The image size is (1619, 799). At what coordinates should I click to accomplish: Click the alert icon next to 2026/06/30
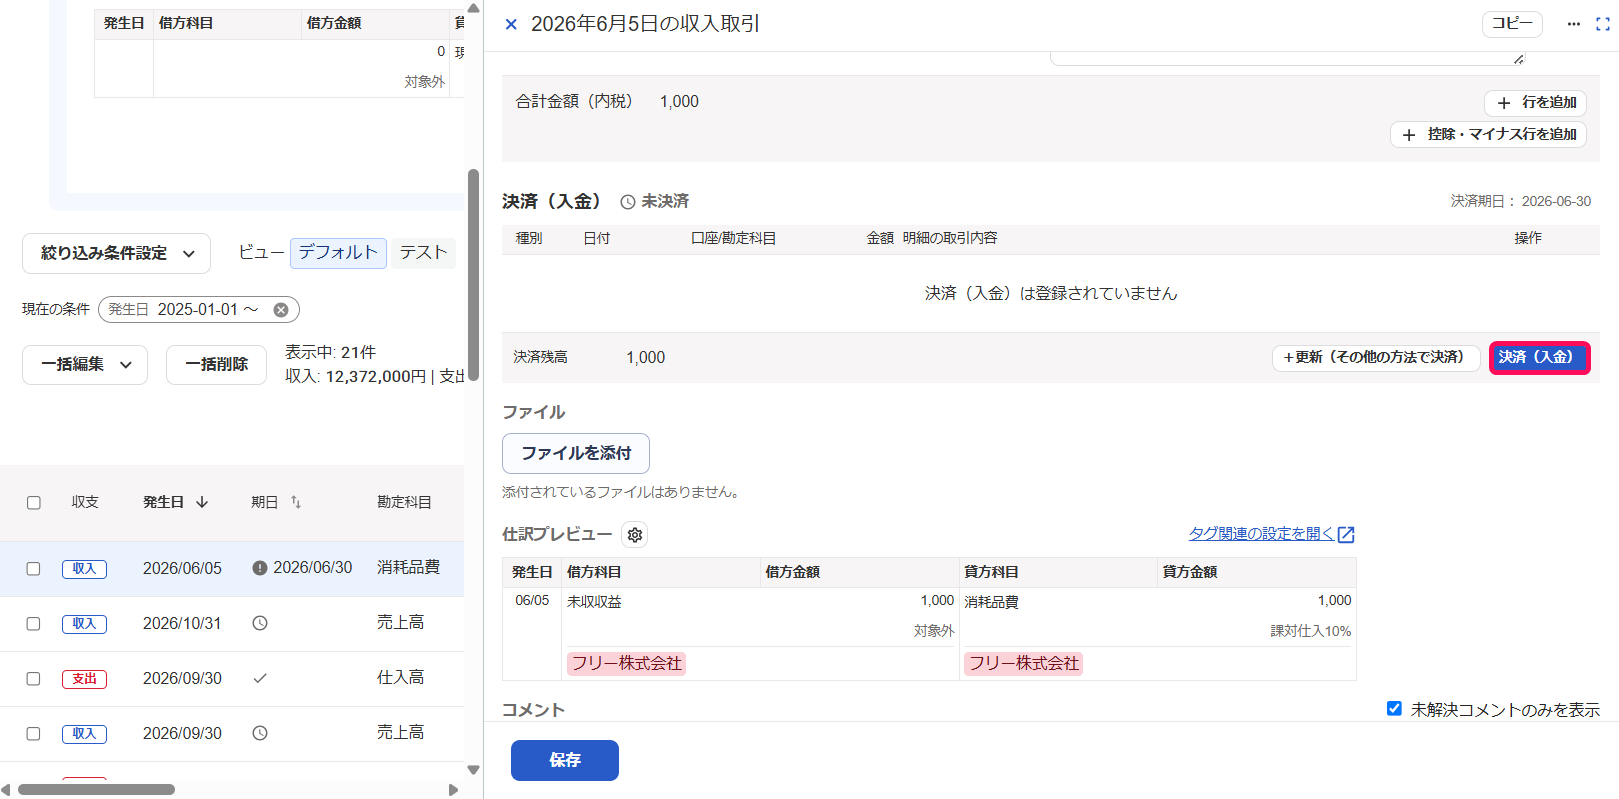click(x=260, y=568)
